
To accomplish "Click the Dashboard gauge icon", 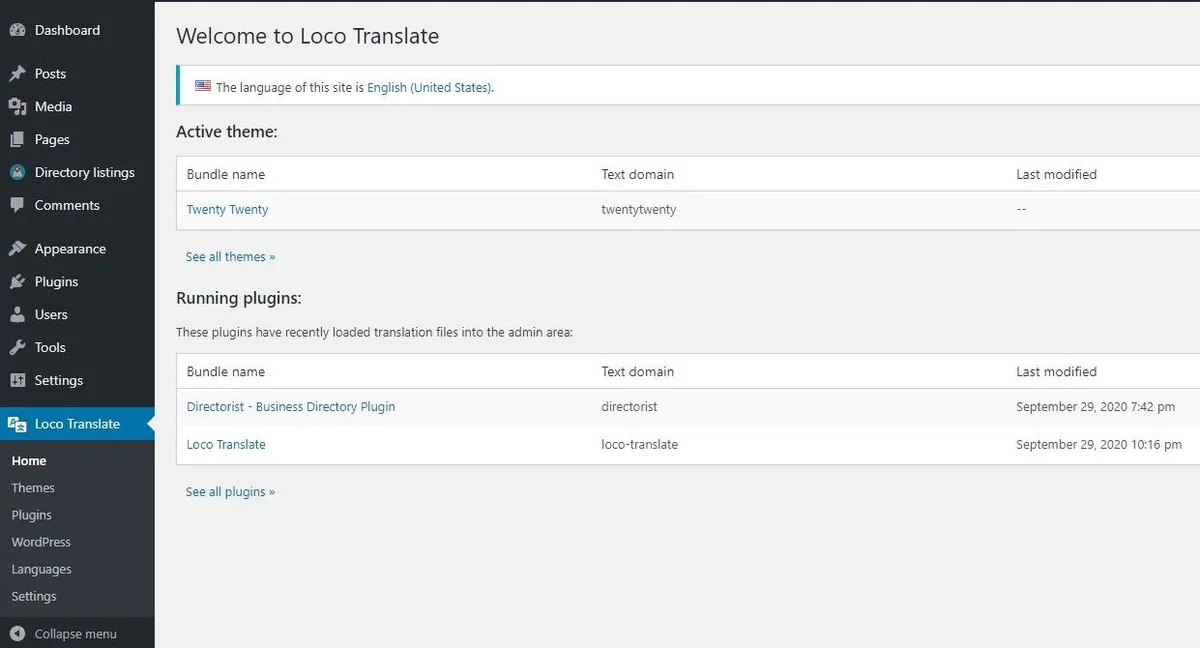I will 17,31.
